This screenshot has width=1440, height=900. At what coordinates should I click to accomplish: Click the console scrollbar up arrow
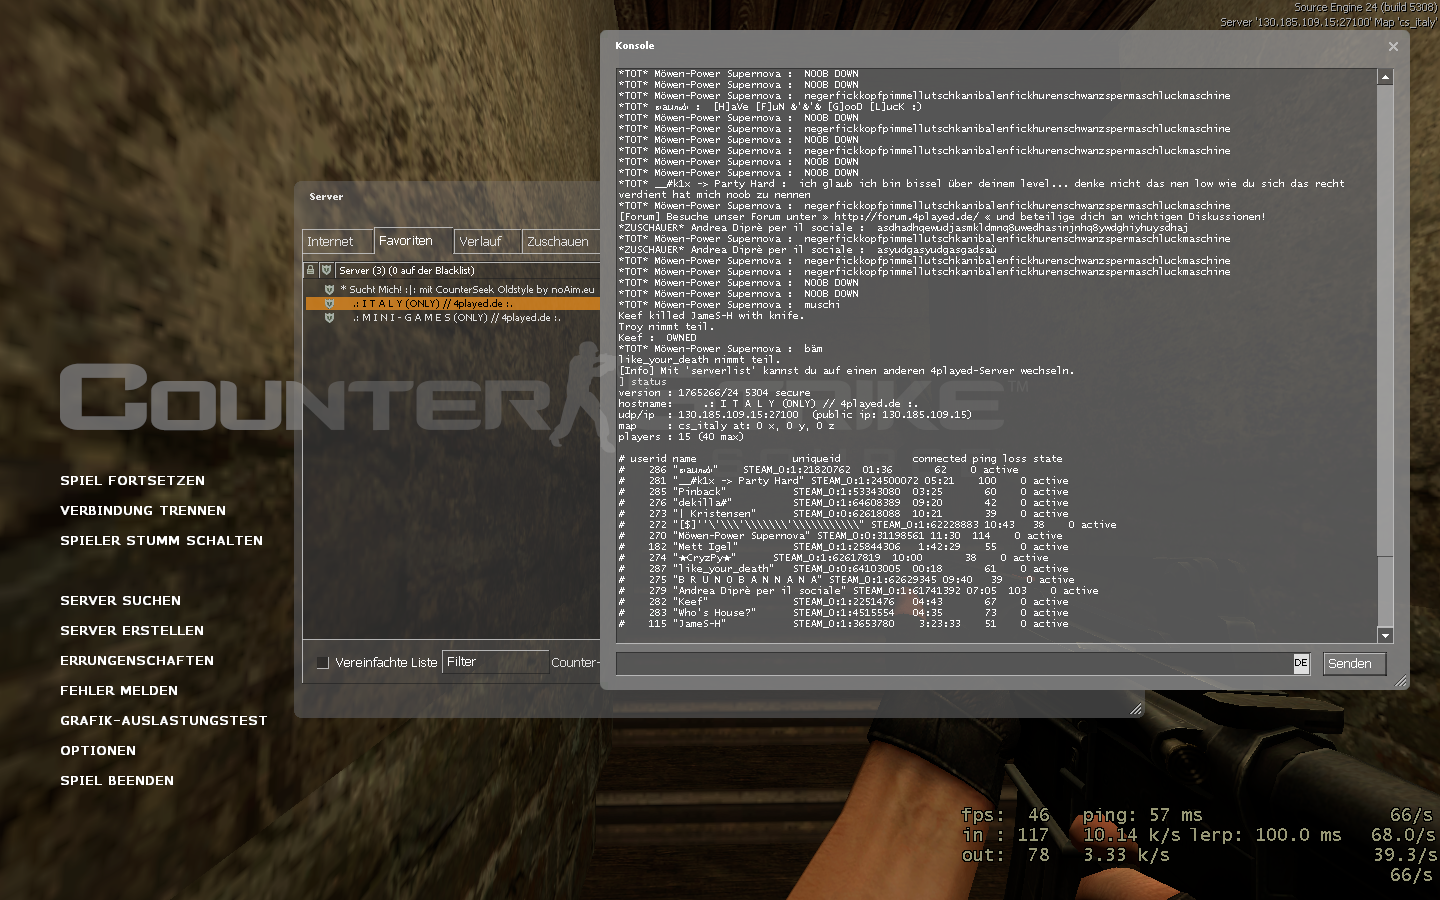1385,77
